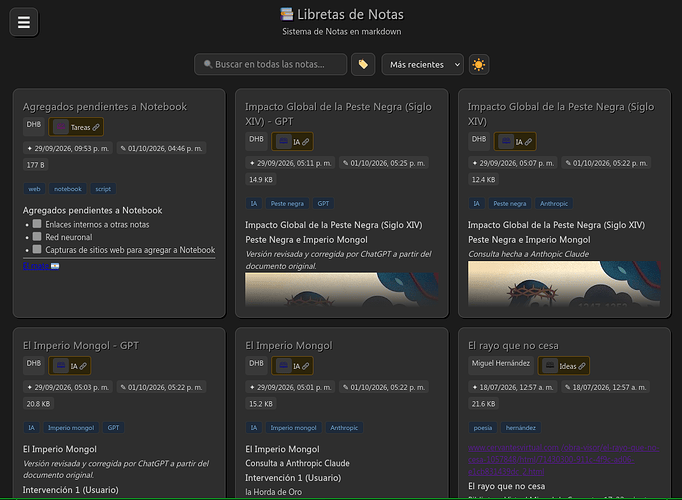Click creation date '29/09/2026, 05:01 p. m.'
The height and width of the screenshot is (500, 682).
pos(290,387)
